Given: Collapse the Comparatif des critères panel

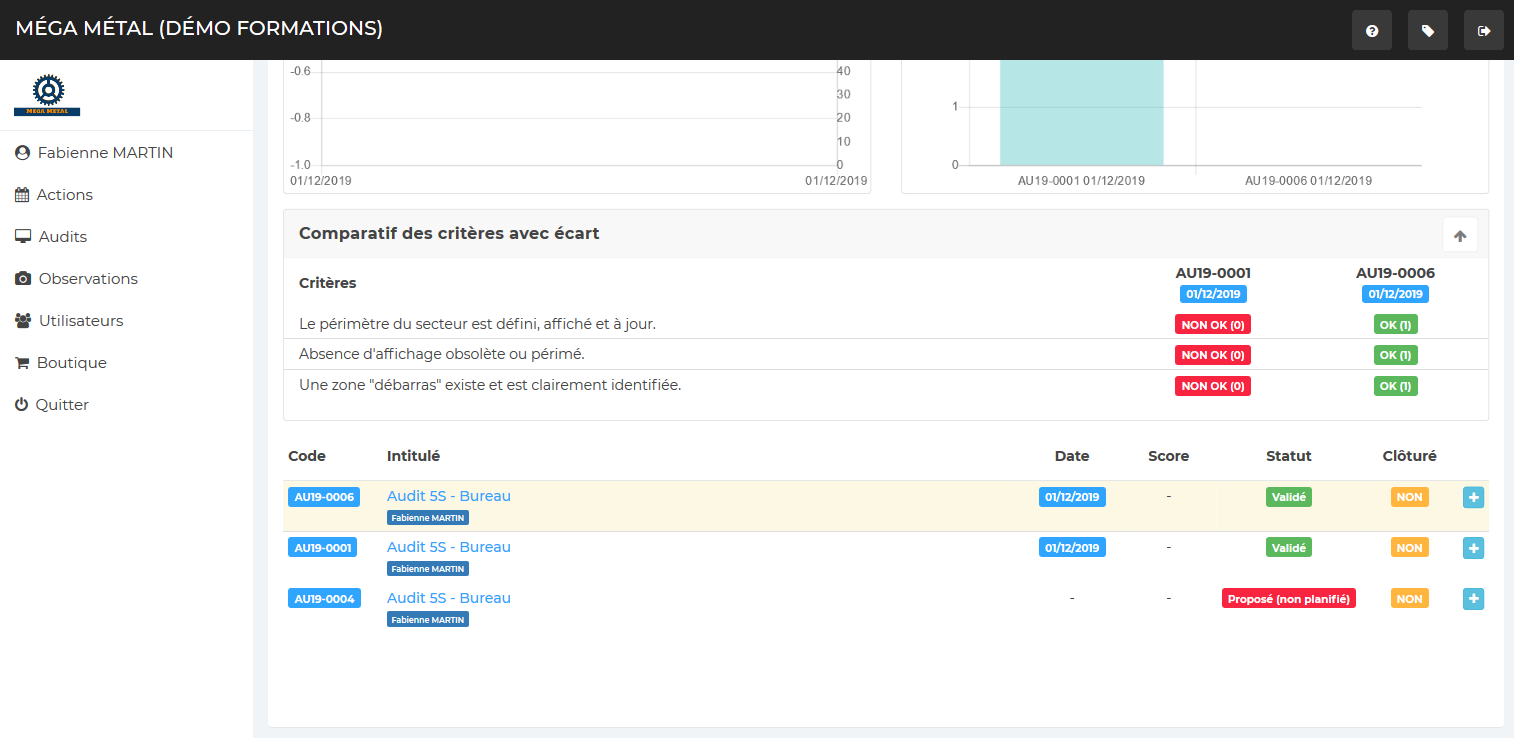Looking at the screenshot, I should 1459,236.
